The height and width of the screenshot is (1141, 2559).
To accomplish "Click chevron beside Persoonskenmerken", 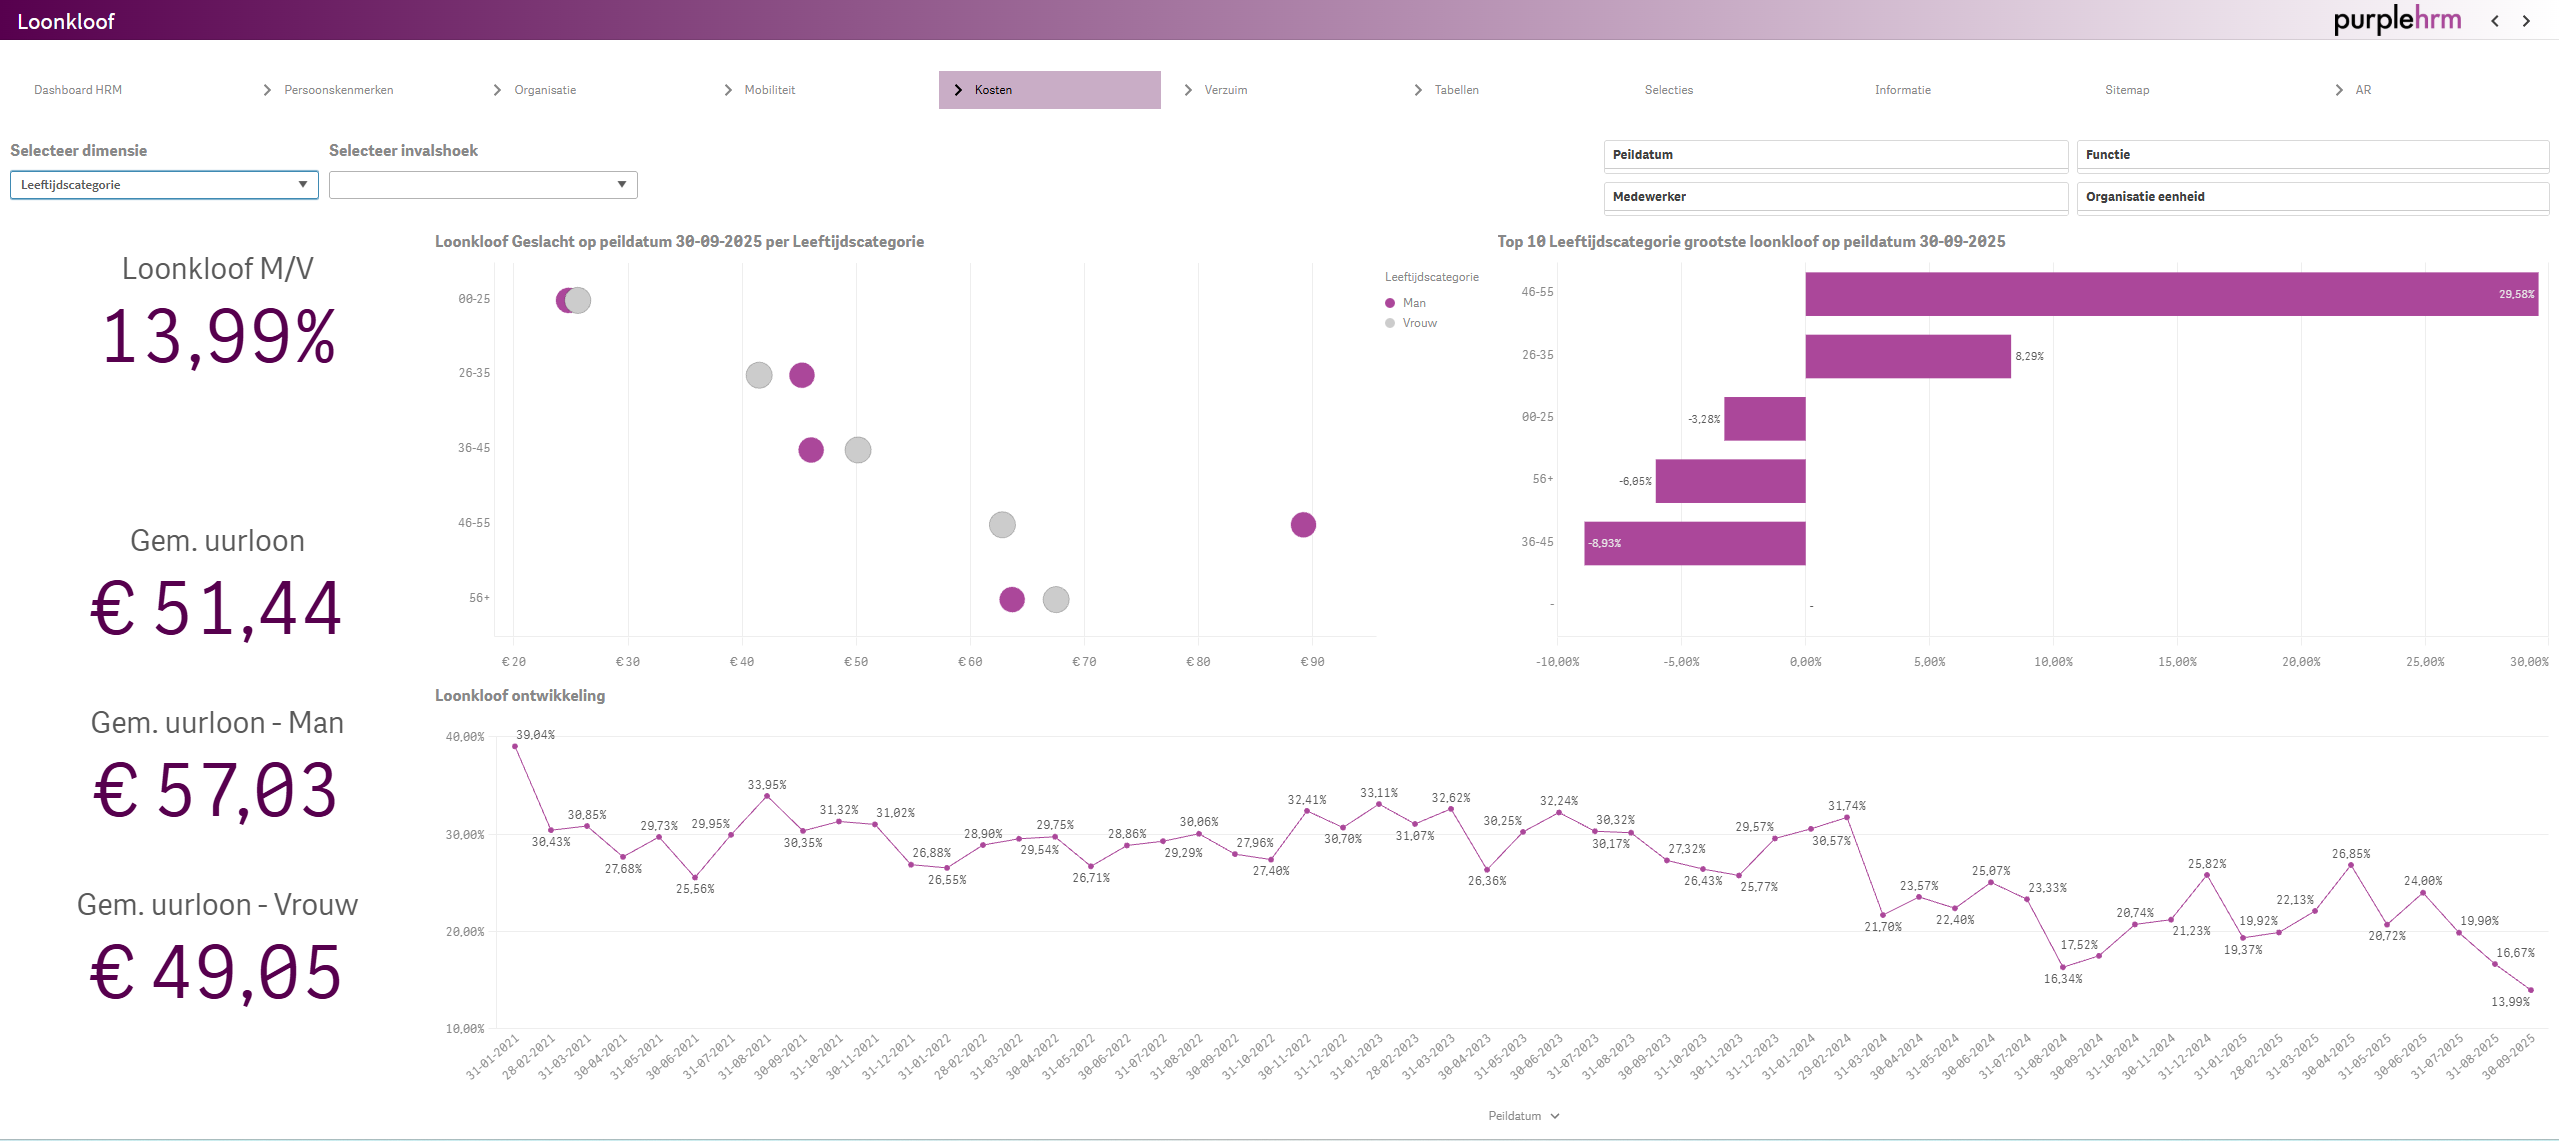I will 267,90.
